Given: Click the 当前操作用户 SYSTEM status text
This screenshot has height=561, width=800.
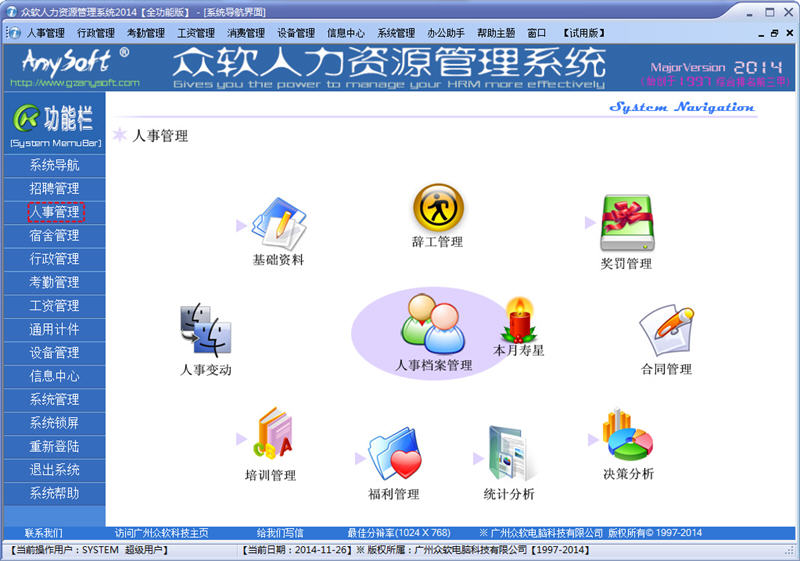Looking at the screenshot, I should [x=89, y=550].
